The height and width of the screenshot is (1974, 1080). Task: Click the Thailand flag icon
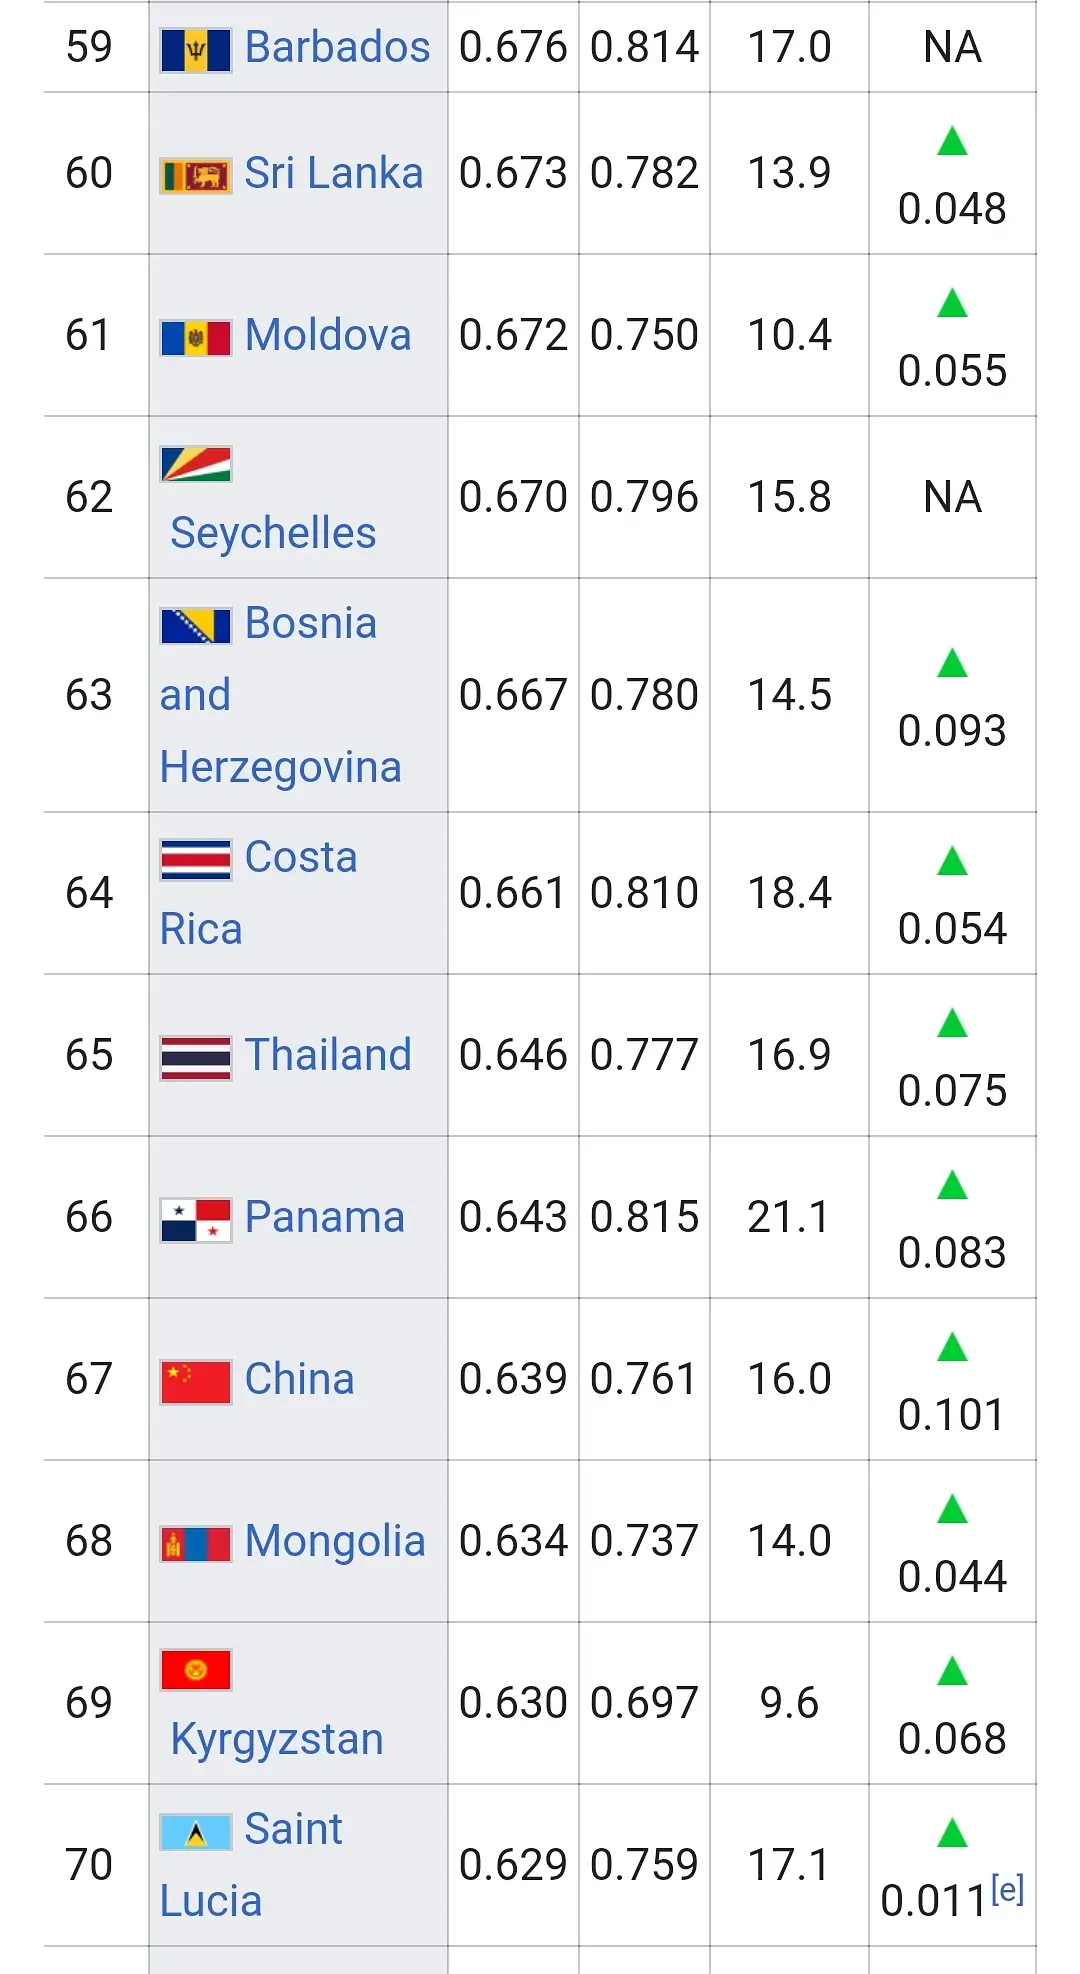click(196, 1058)
